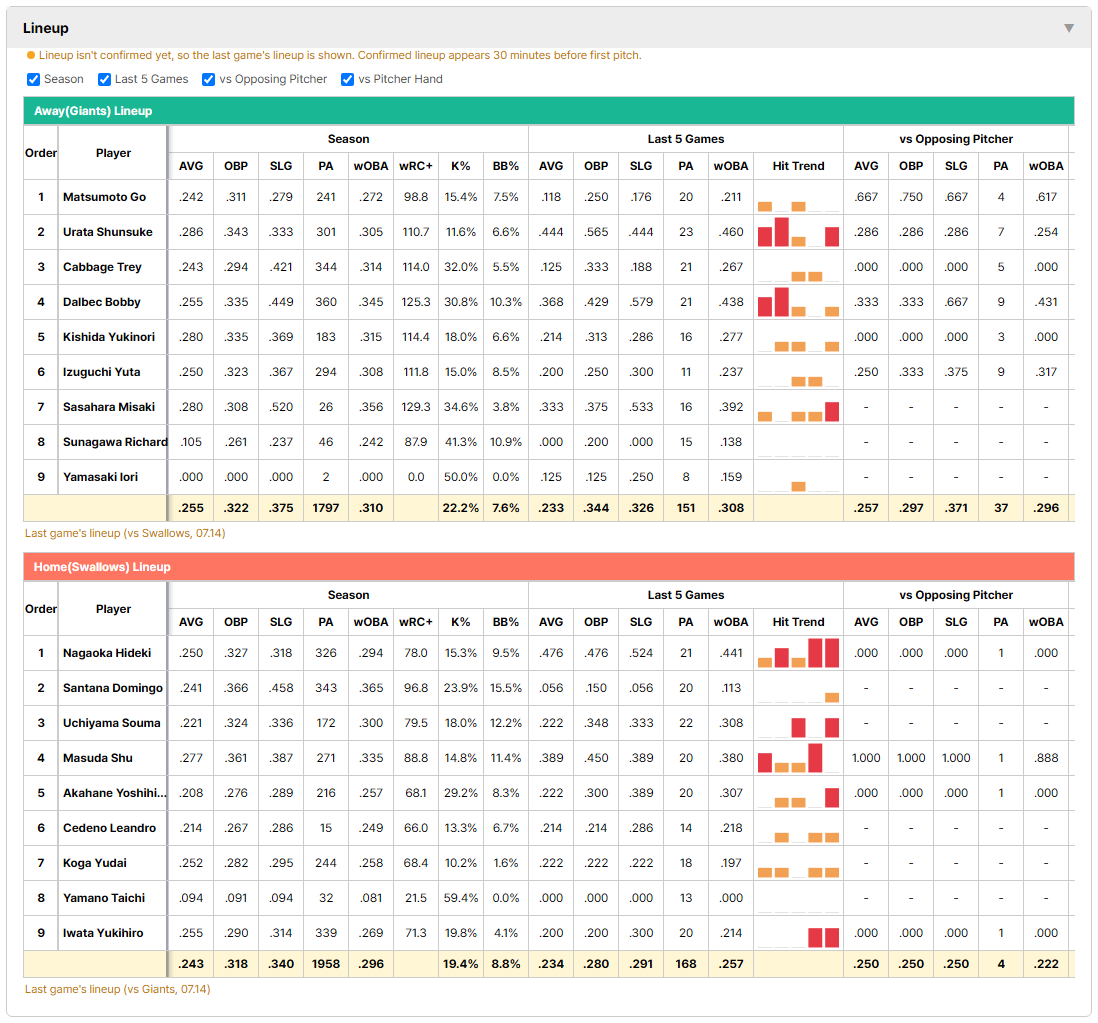Open Dalbec Bobby player entry
The width and height of the screenshot is (1098, 1023).
(102, 302)
